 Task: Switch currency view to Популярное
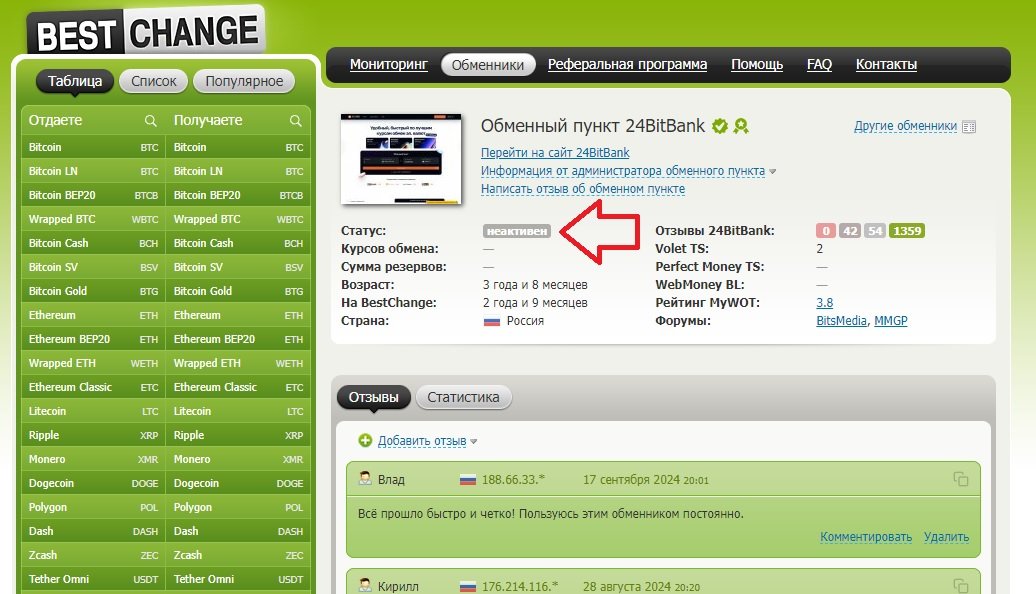tap(245, 82)
